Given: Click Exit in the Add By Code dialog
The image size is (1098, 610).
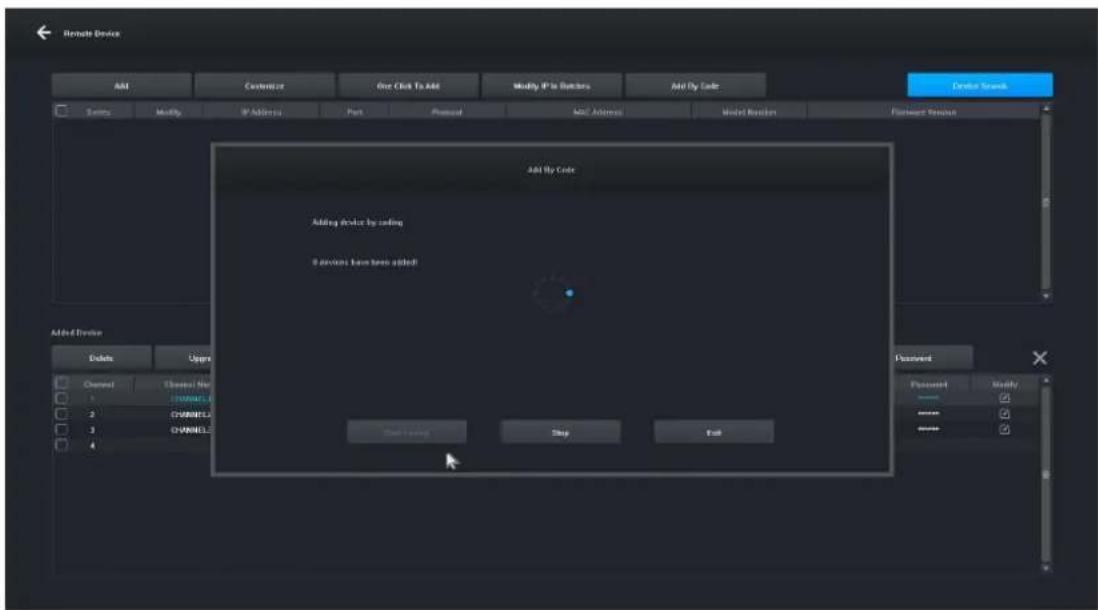Looking at the screenshot, I should coord(714,432).
